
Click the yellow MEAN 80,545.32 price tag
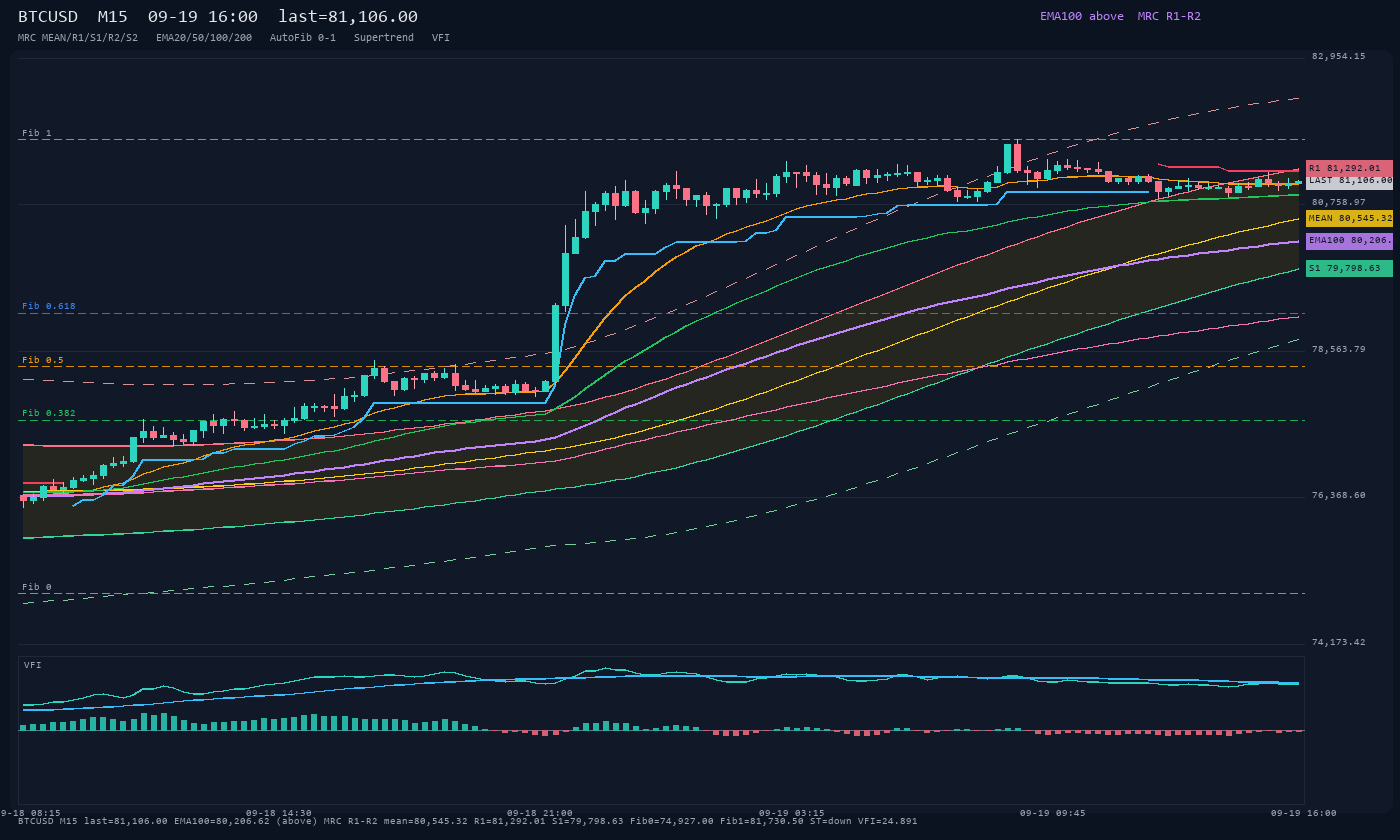1349,218
